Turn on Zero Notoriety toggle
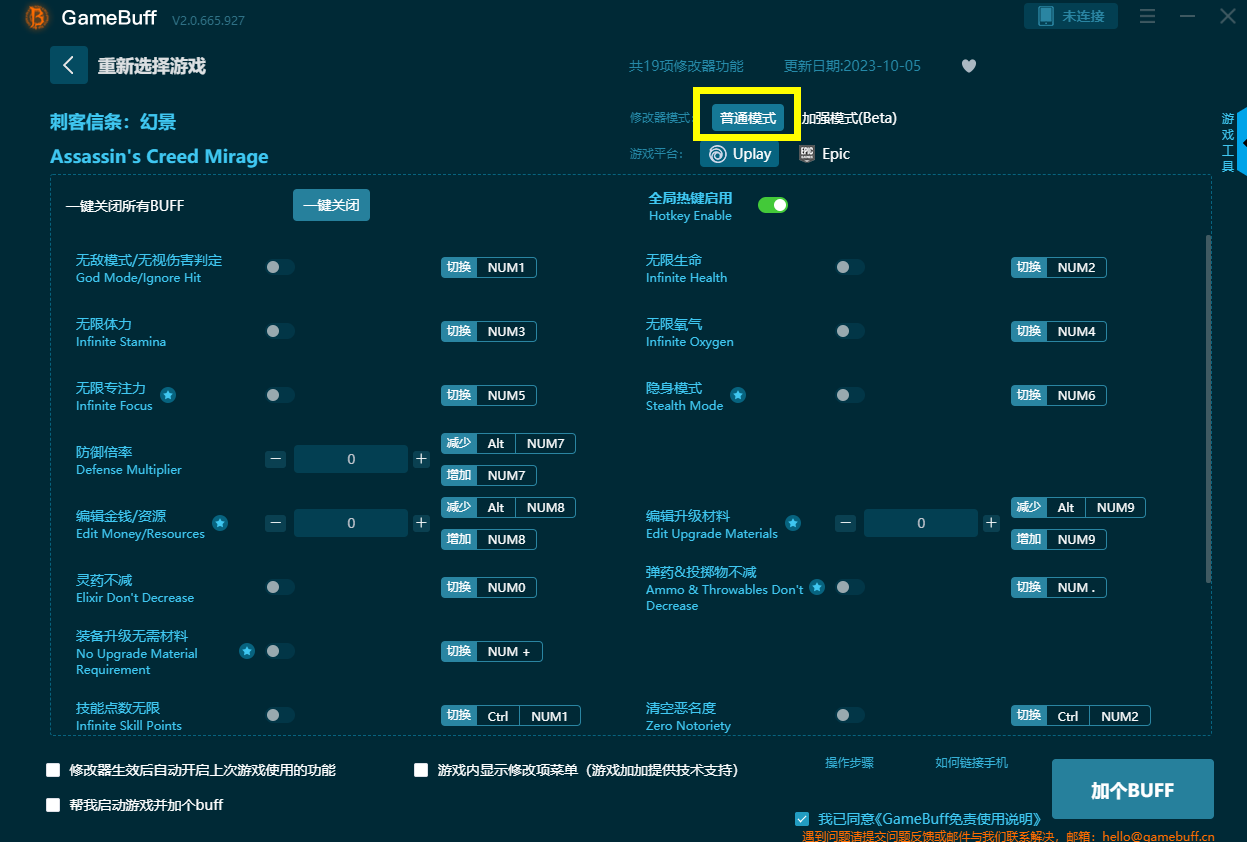This screenshot has width=1247, height=842. 850,715
